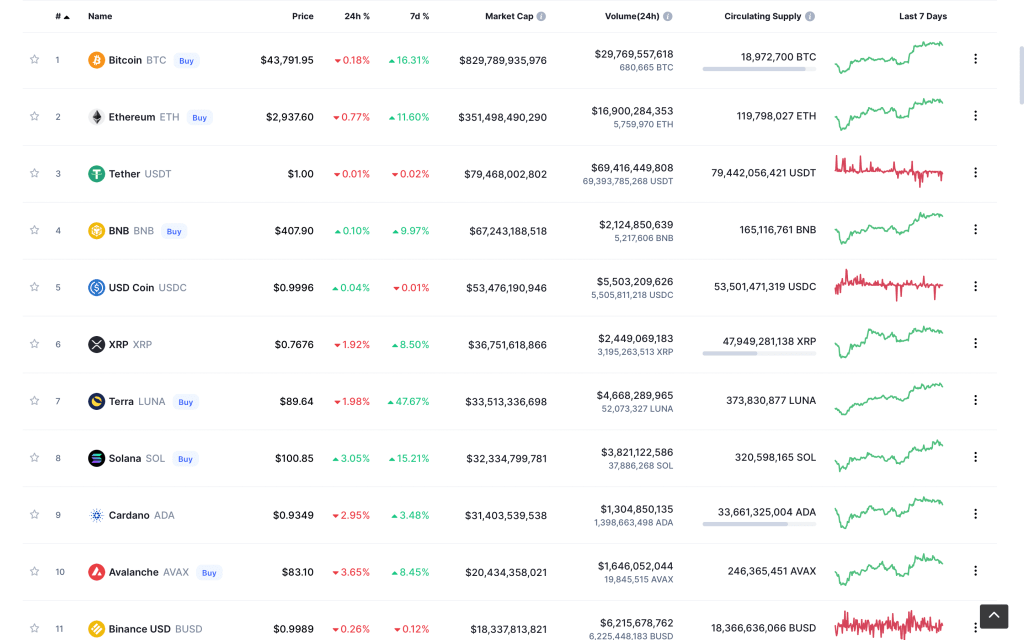The image size is (1024, 640).
Task: Open the USD Coin name link
Action: point(131,288)
